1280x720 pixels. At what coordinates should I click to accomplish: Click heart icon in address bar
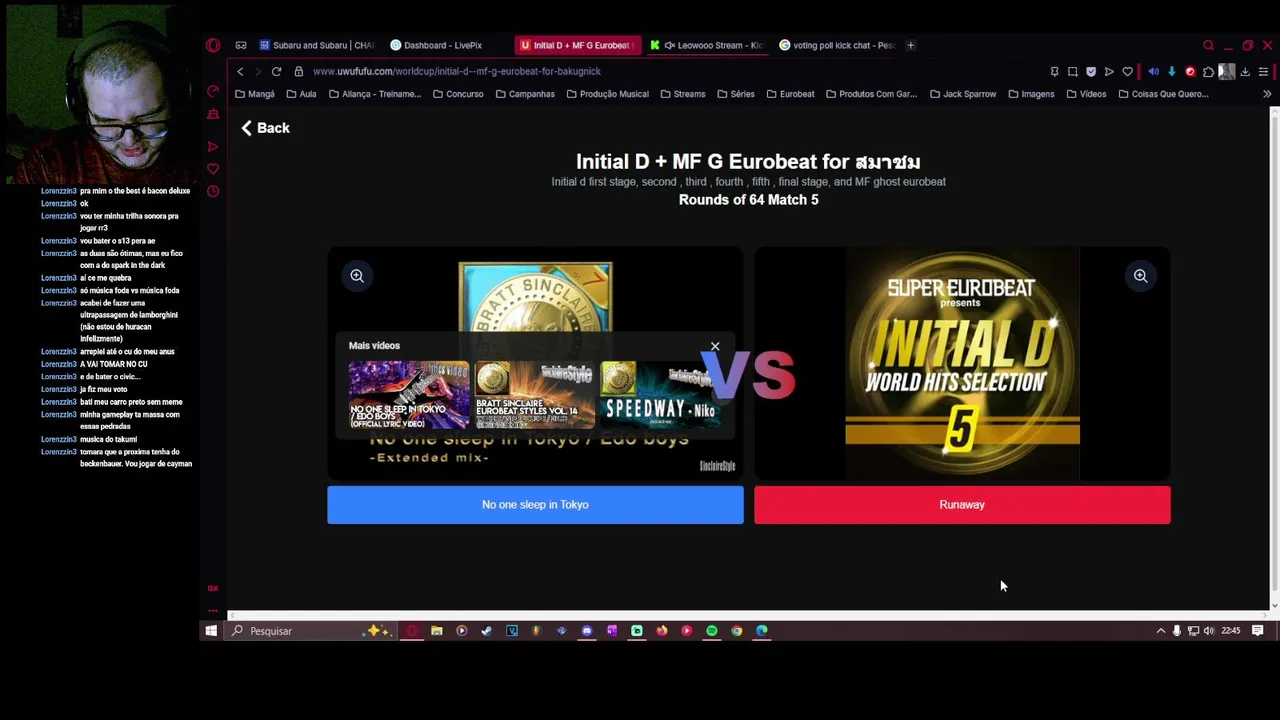1128,71
